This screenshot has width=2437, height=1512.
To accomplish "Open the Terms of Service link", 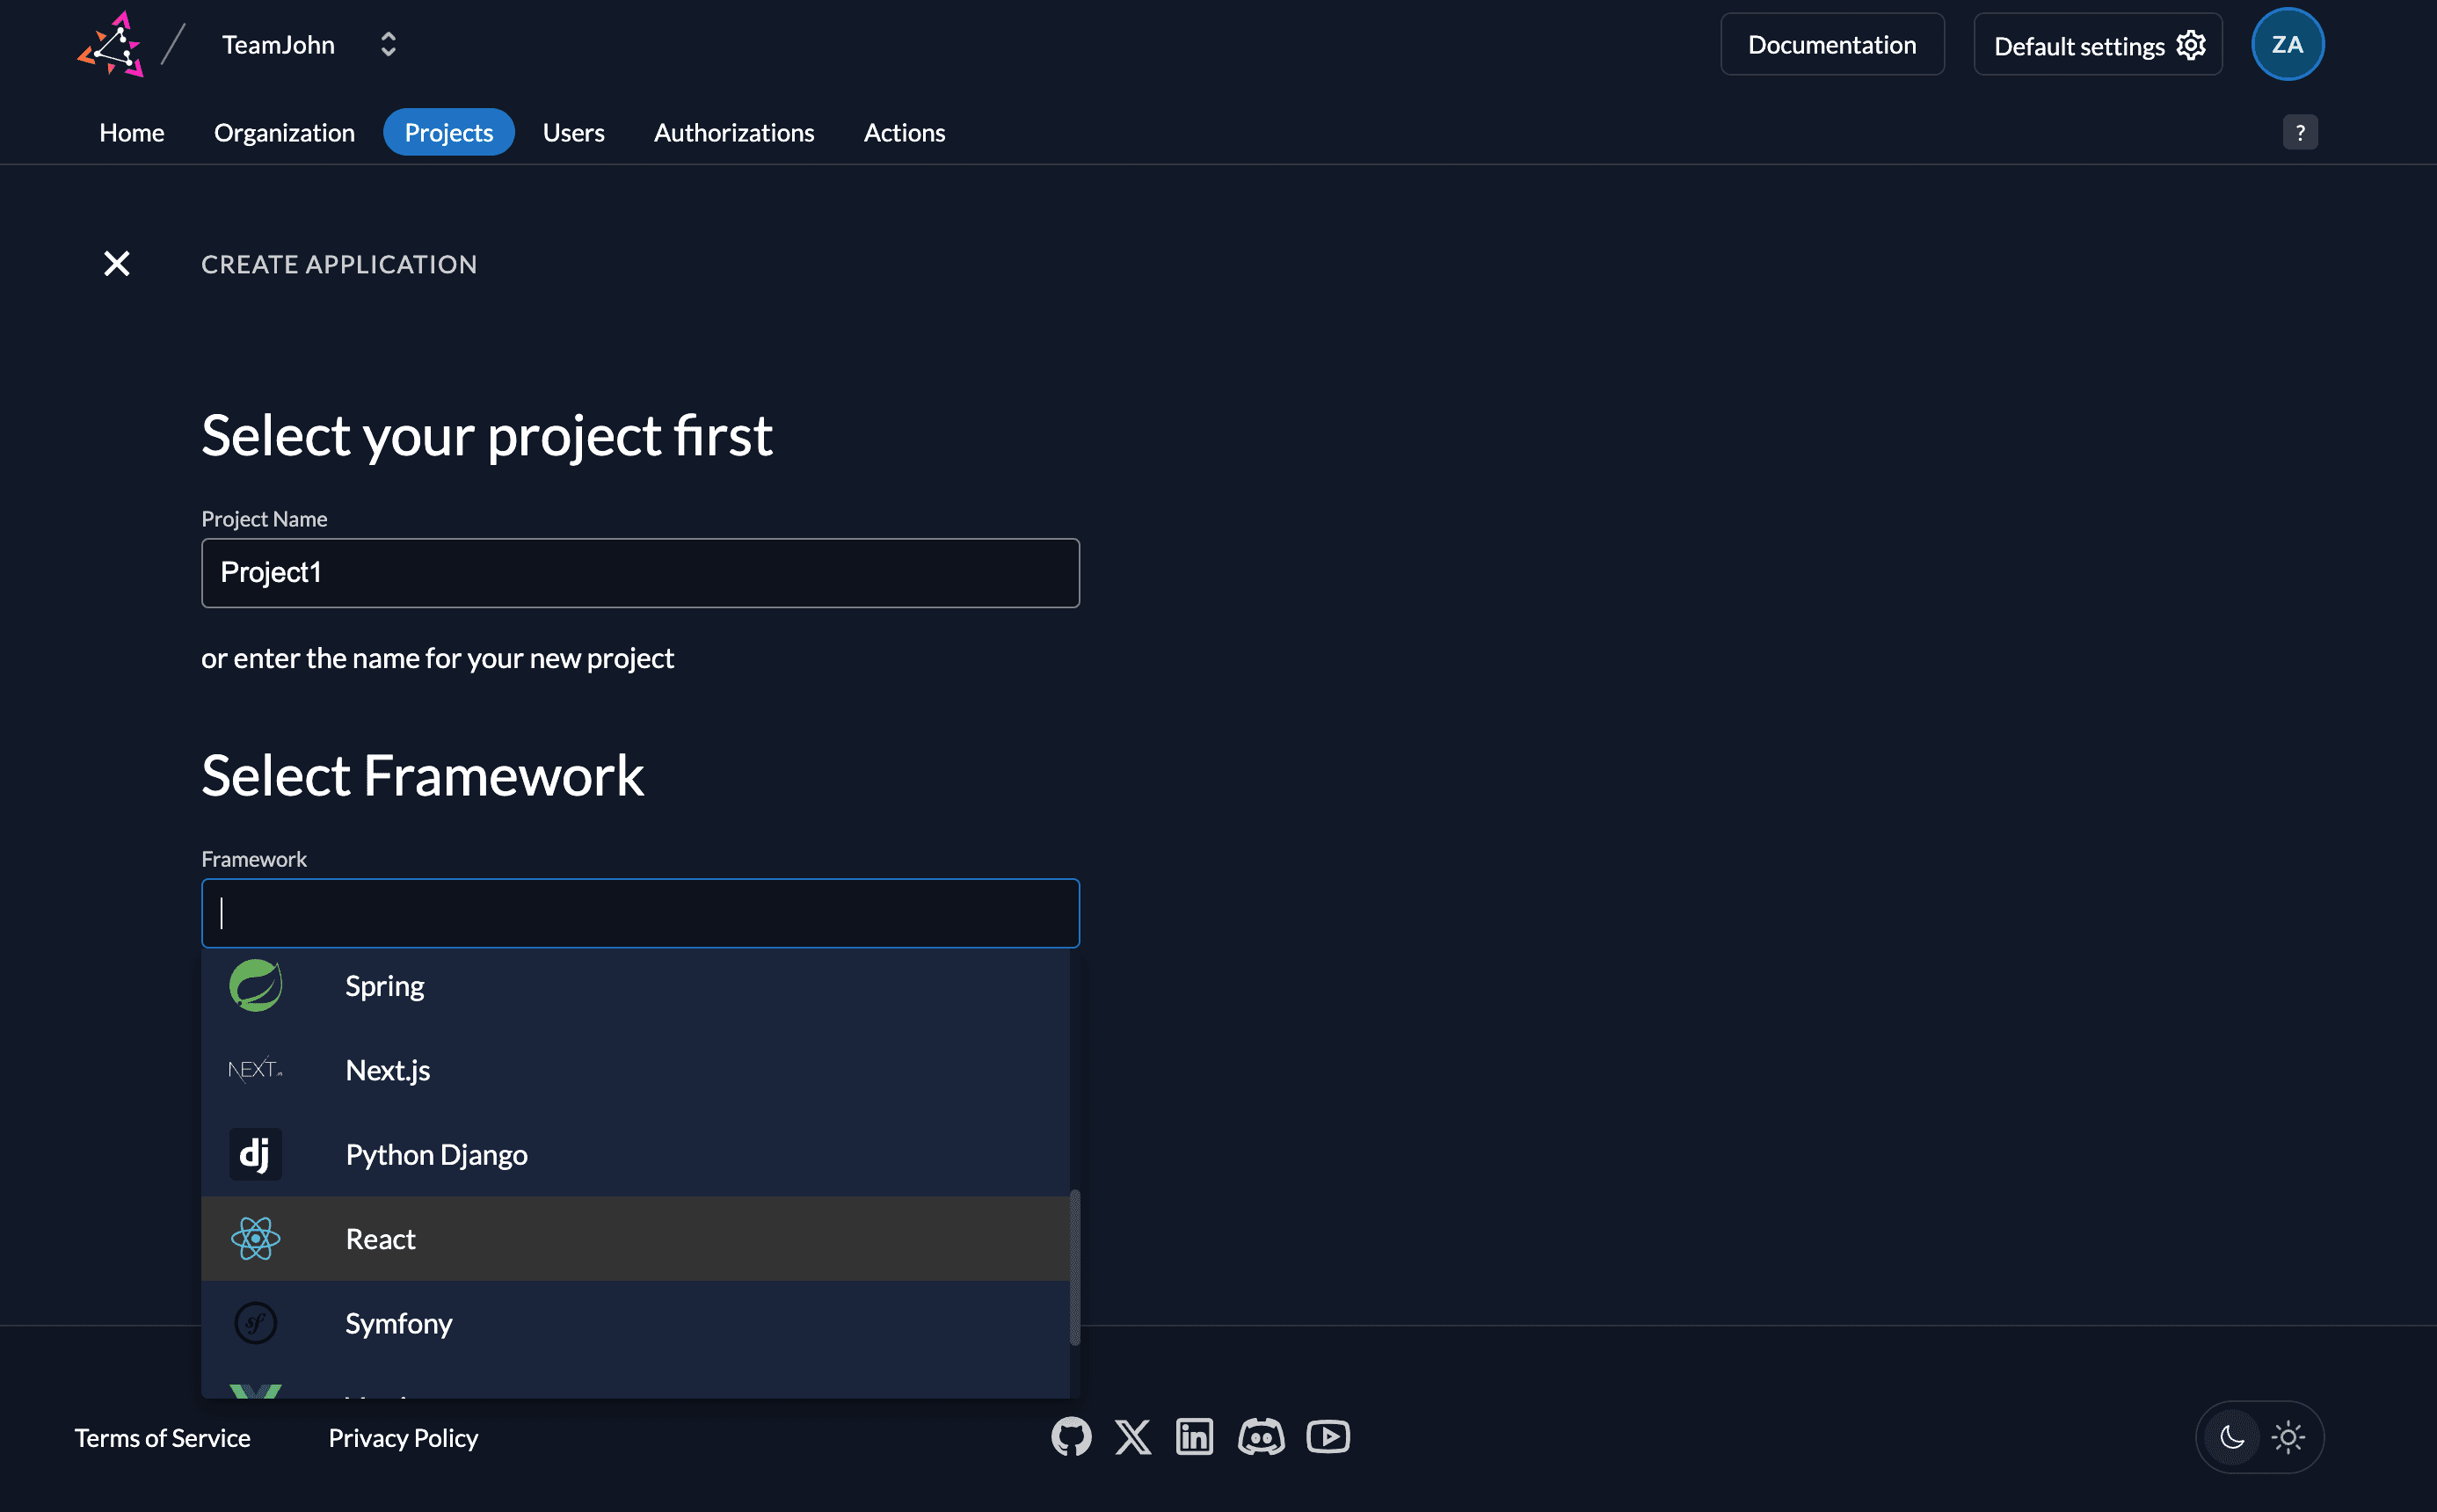I will (161, 1437).
